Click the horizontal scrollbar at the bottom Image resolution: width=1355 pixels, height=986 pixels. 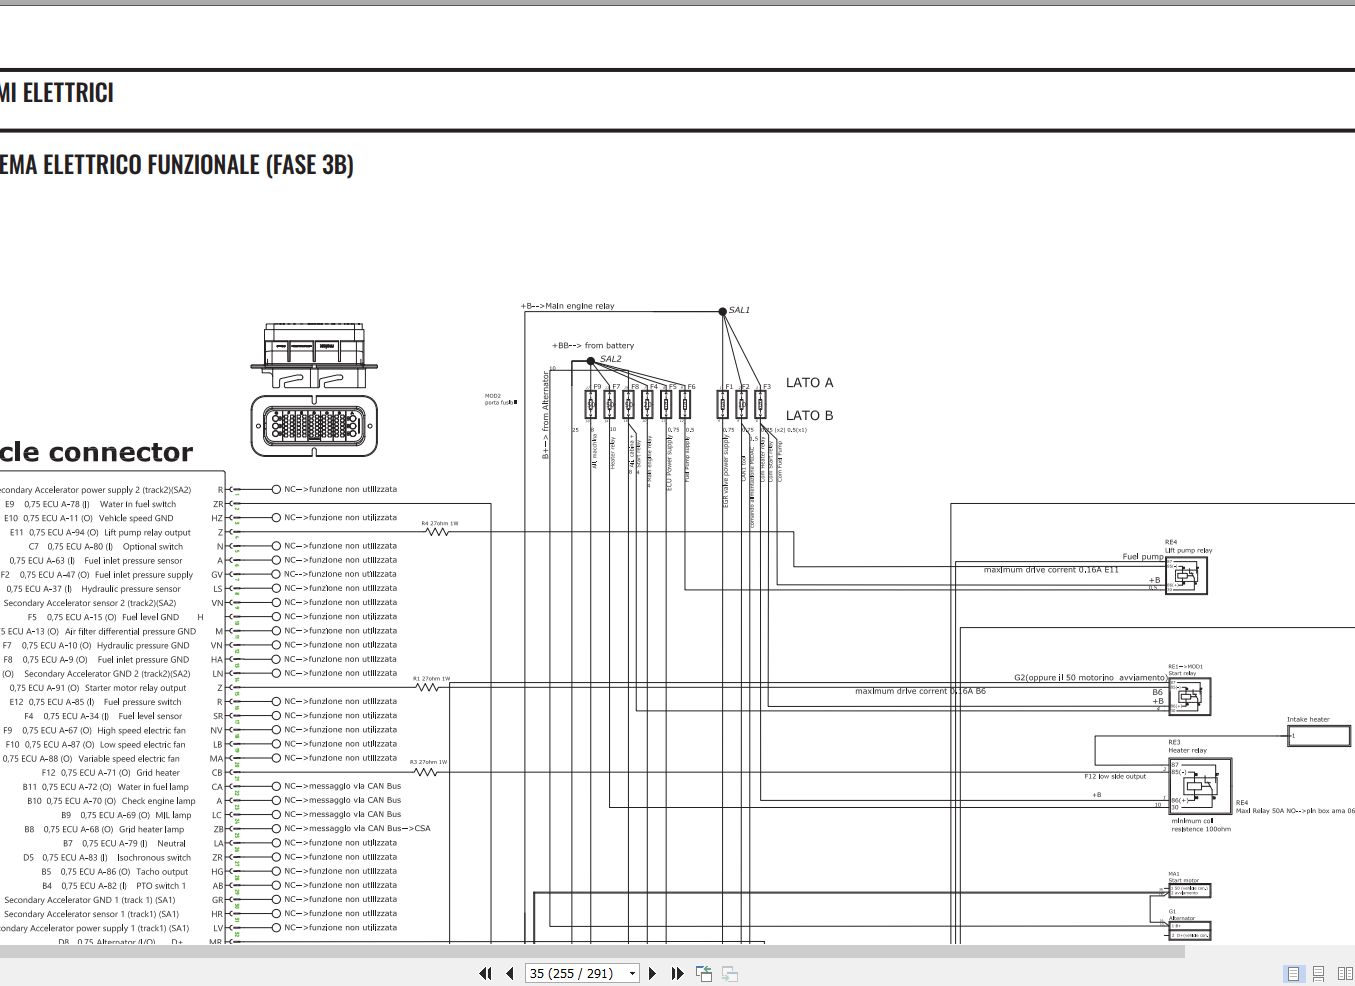coord(592,951)
